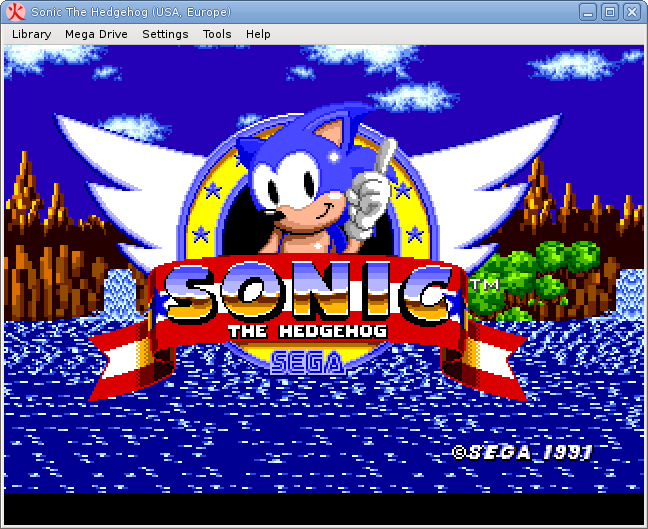
Task: Maximize the Sonic The Hedgehog window
Action: (x=610, y=12)
